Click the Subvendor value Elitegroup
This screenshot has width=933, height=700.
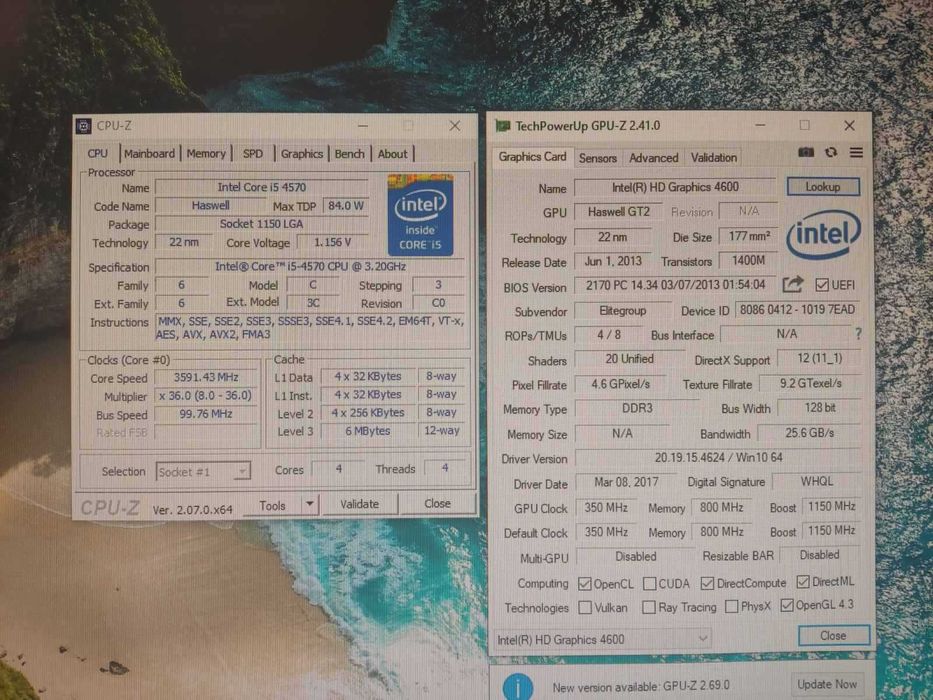click(622, 311)
